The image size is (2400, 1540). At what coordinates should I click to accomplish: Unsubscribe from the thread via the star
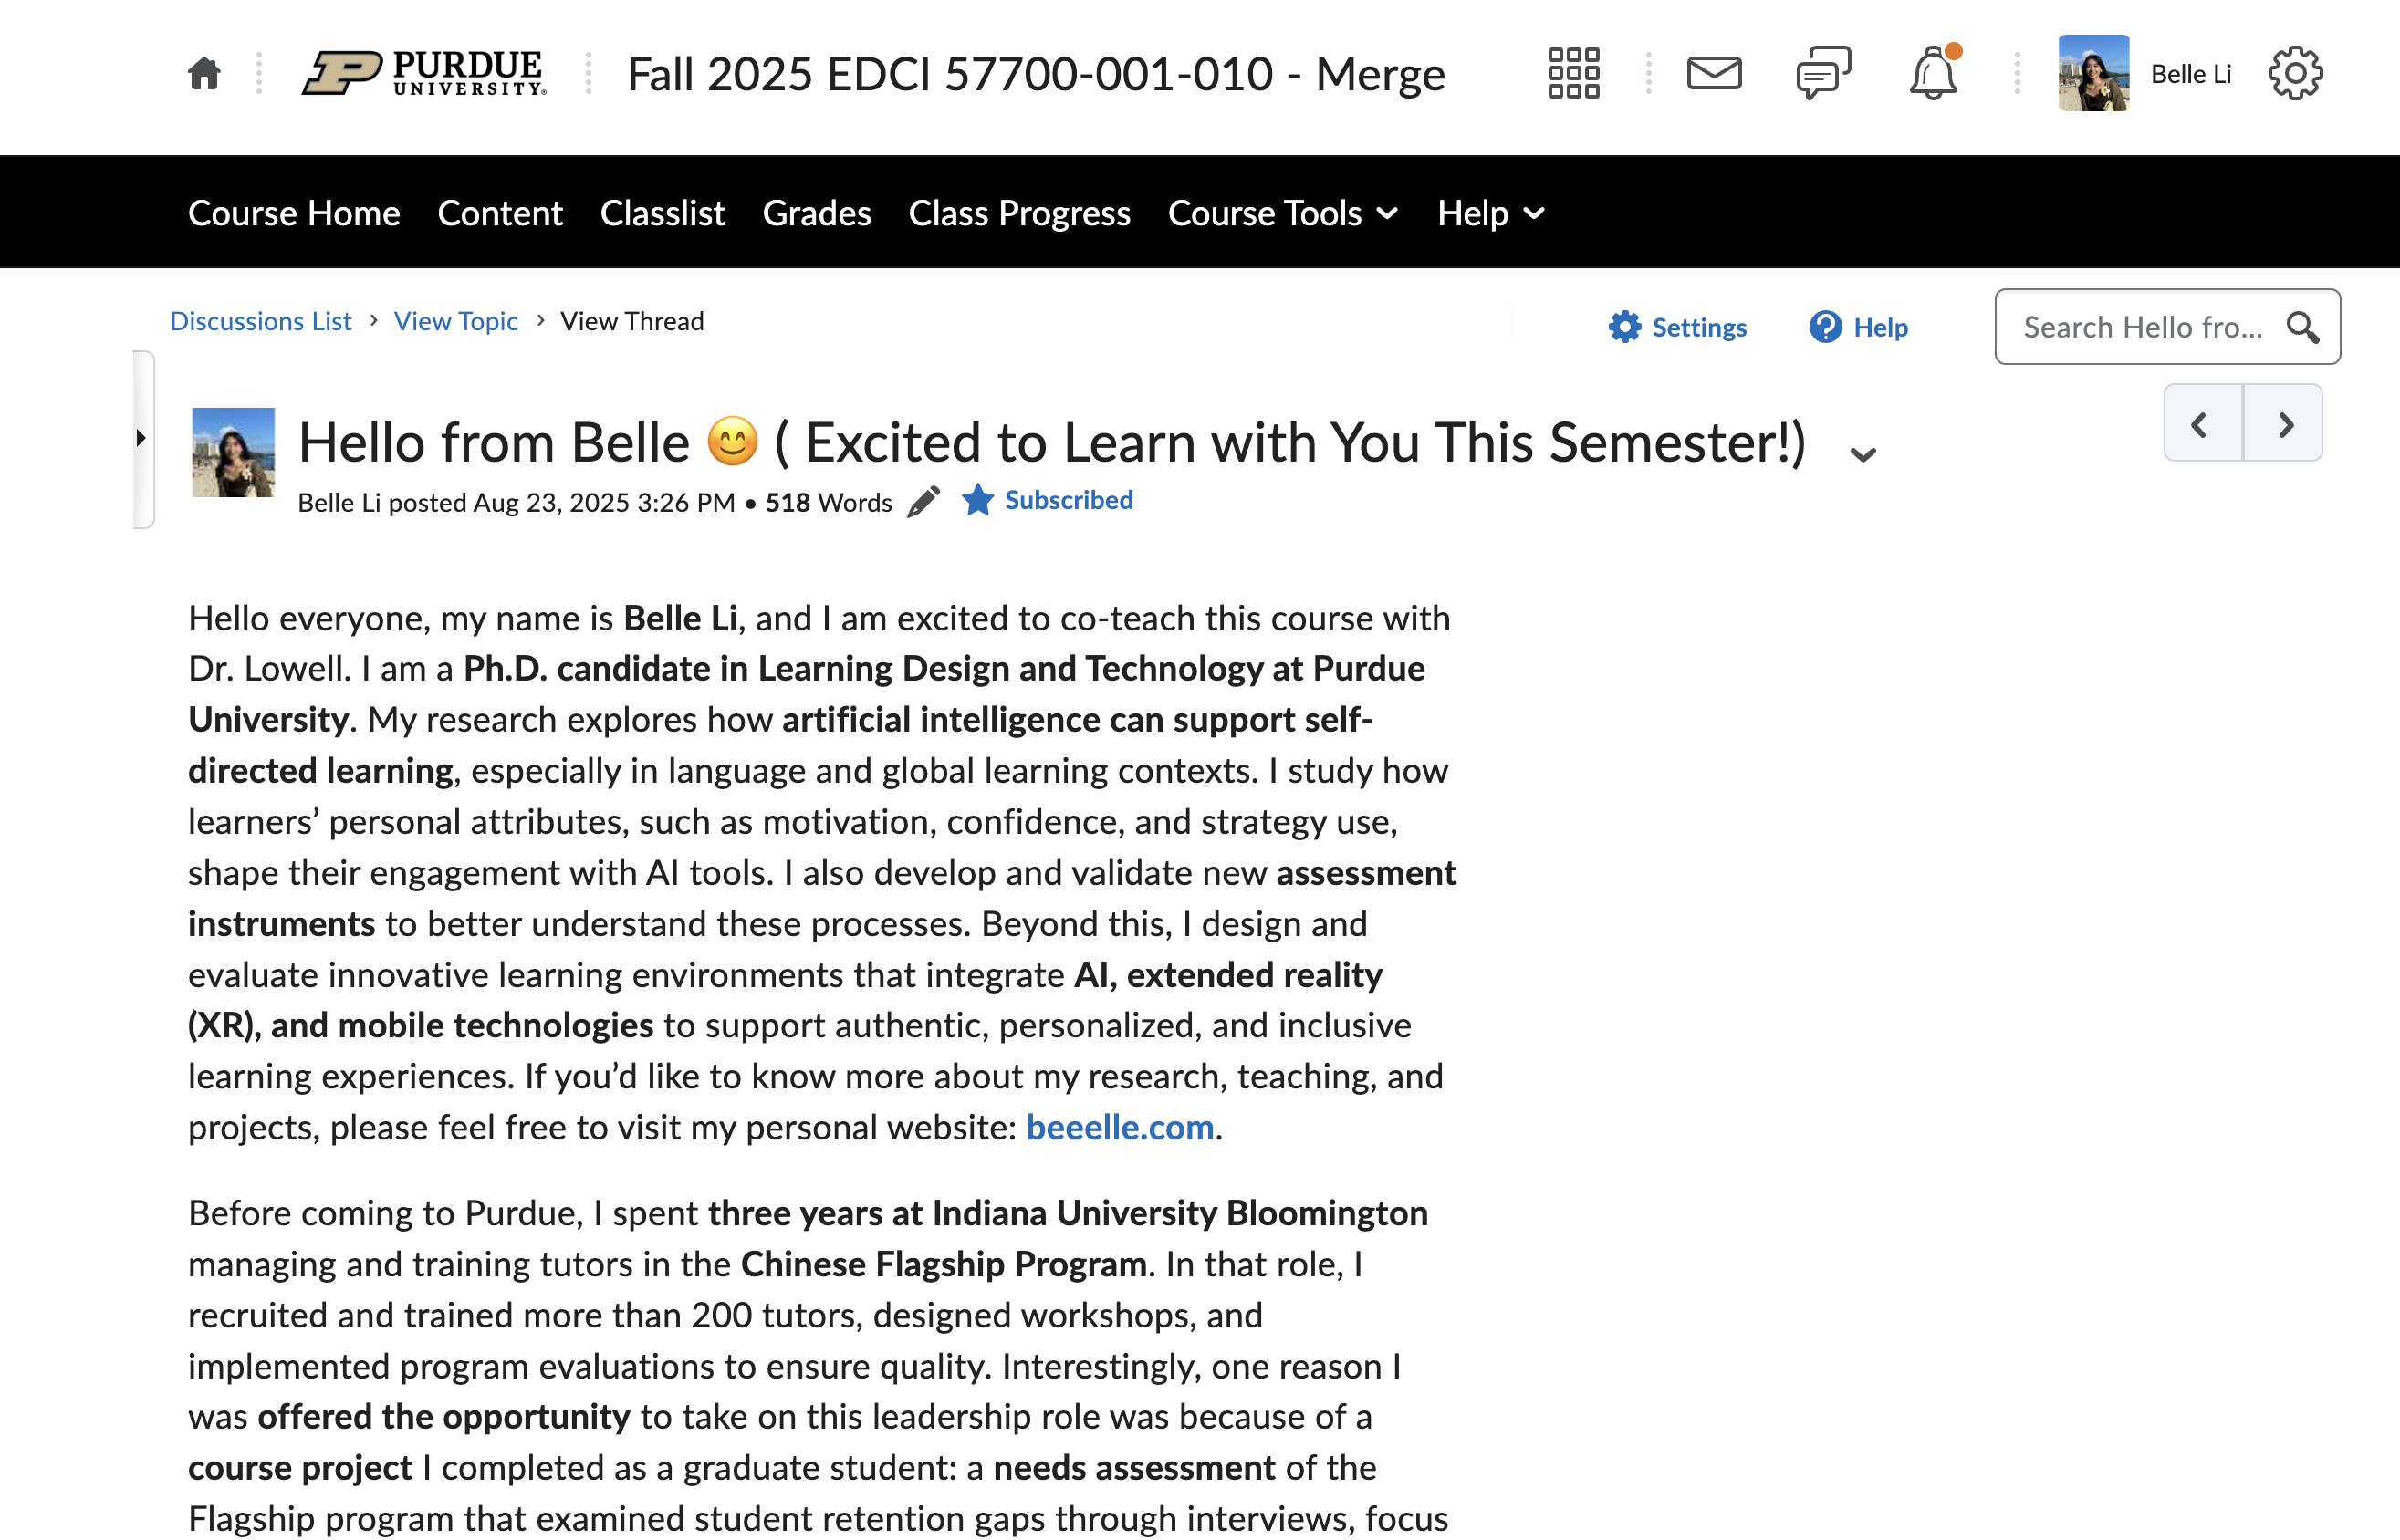pyautogui.click(x=977, y=499)
